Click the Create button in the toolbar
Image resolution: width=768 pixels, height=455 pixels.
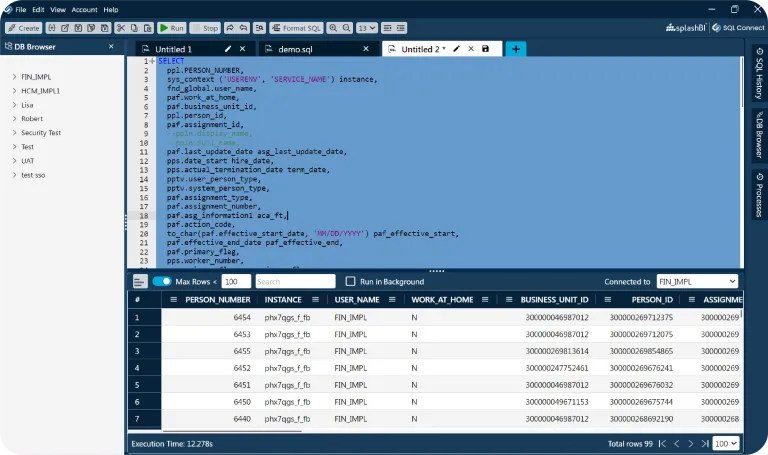[x=24, y=28]
